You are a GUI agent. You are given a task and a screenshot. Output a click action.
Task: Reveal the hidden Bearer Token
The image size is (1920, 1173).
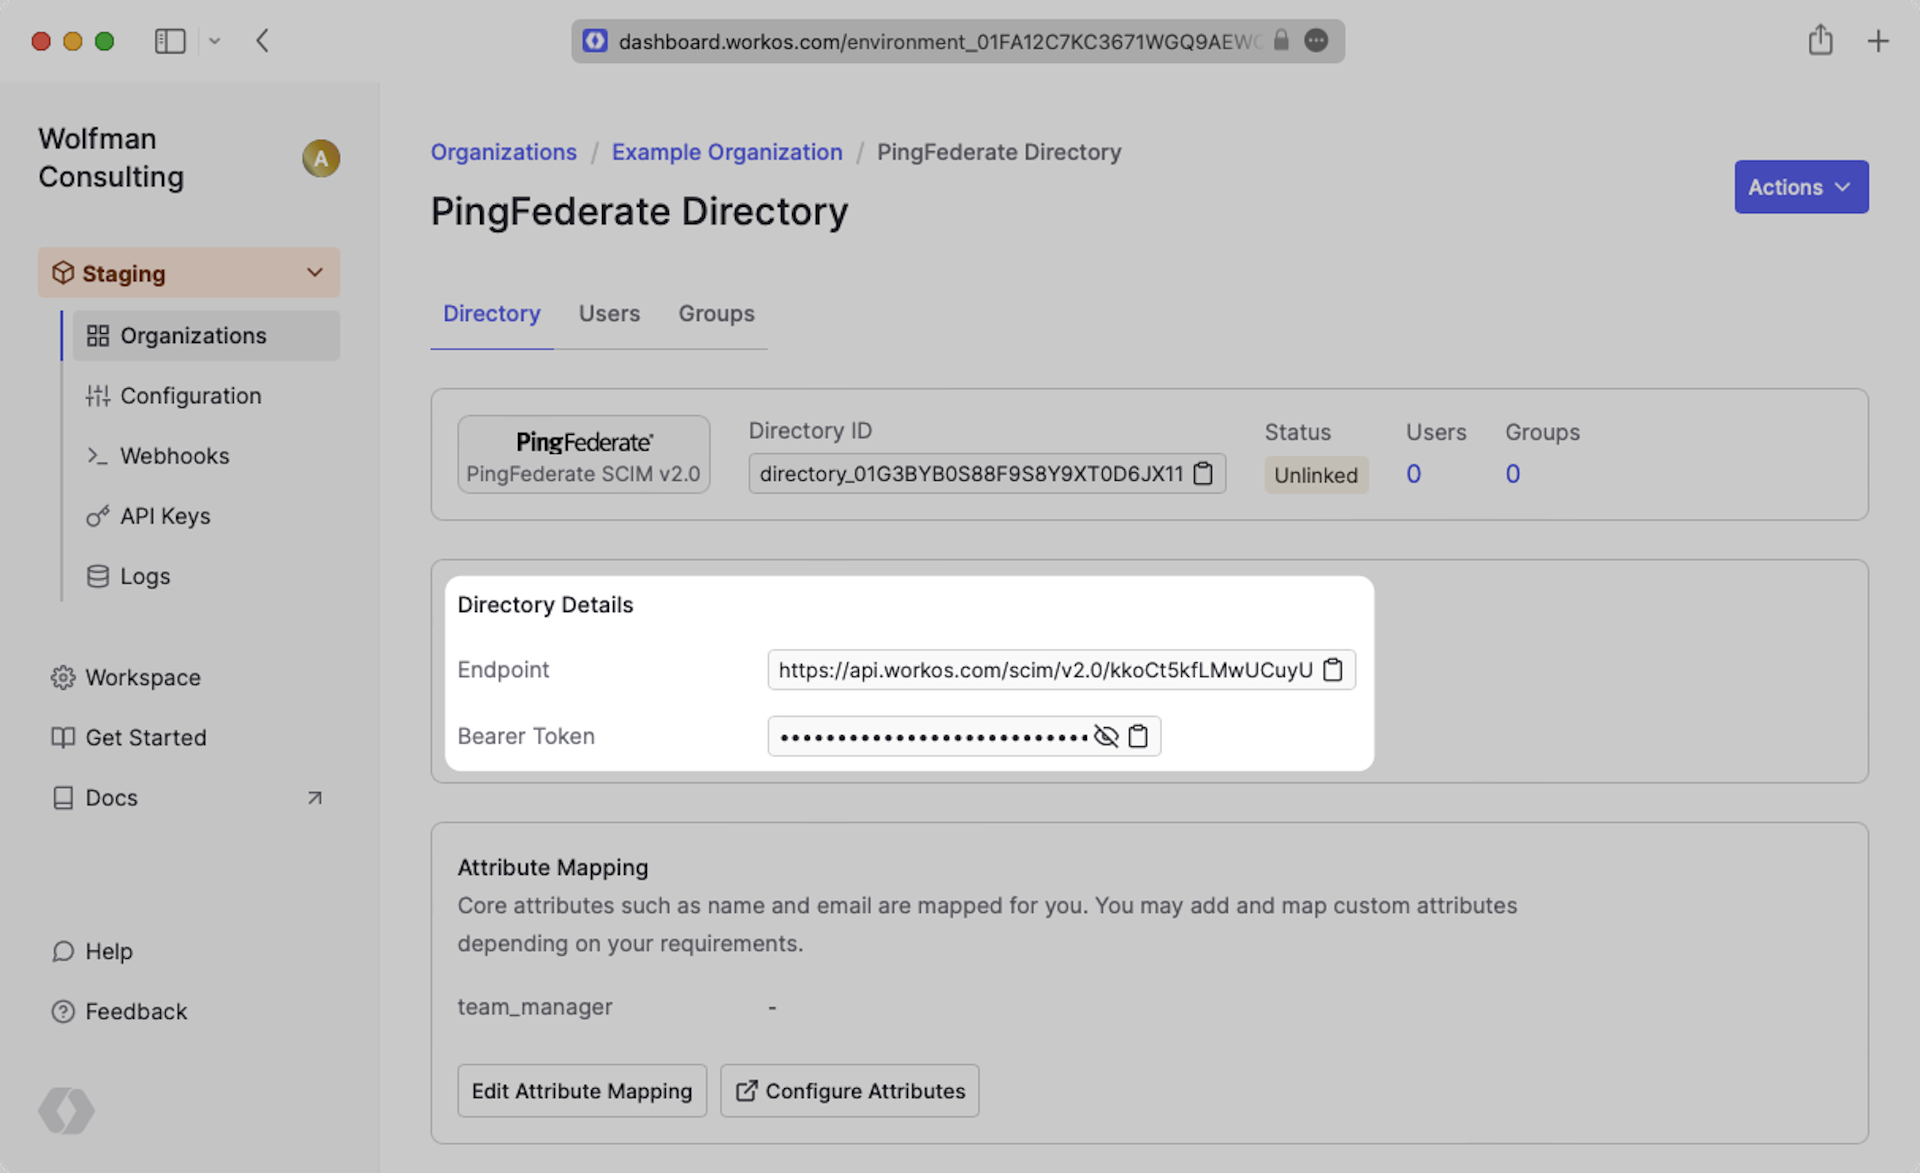(1106, 736)
